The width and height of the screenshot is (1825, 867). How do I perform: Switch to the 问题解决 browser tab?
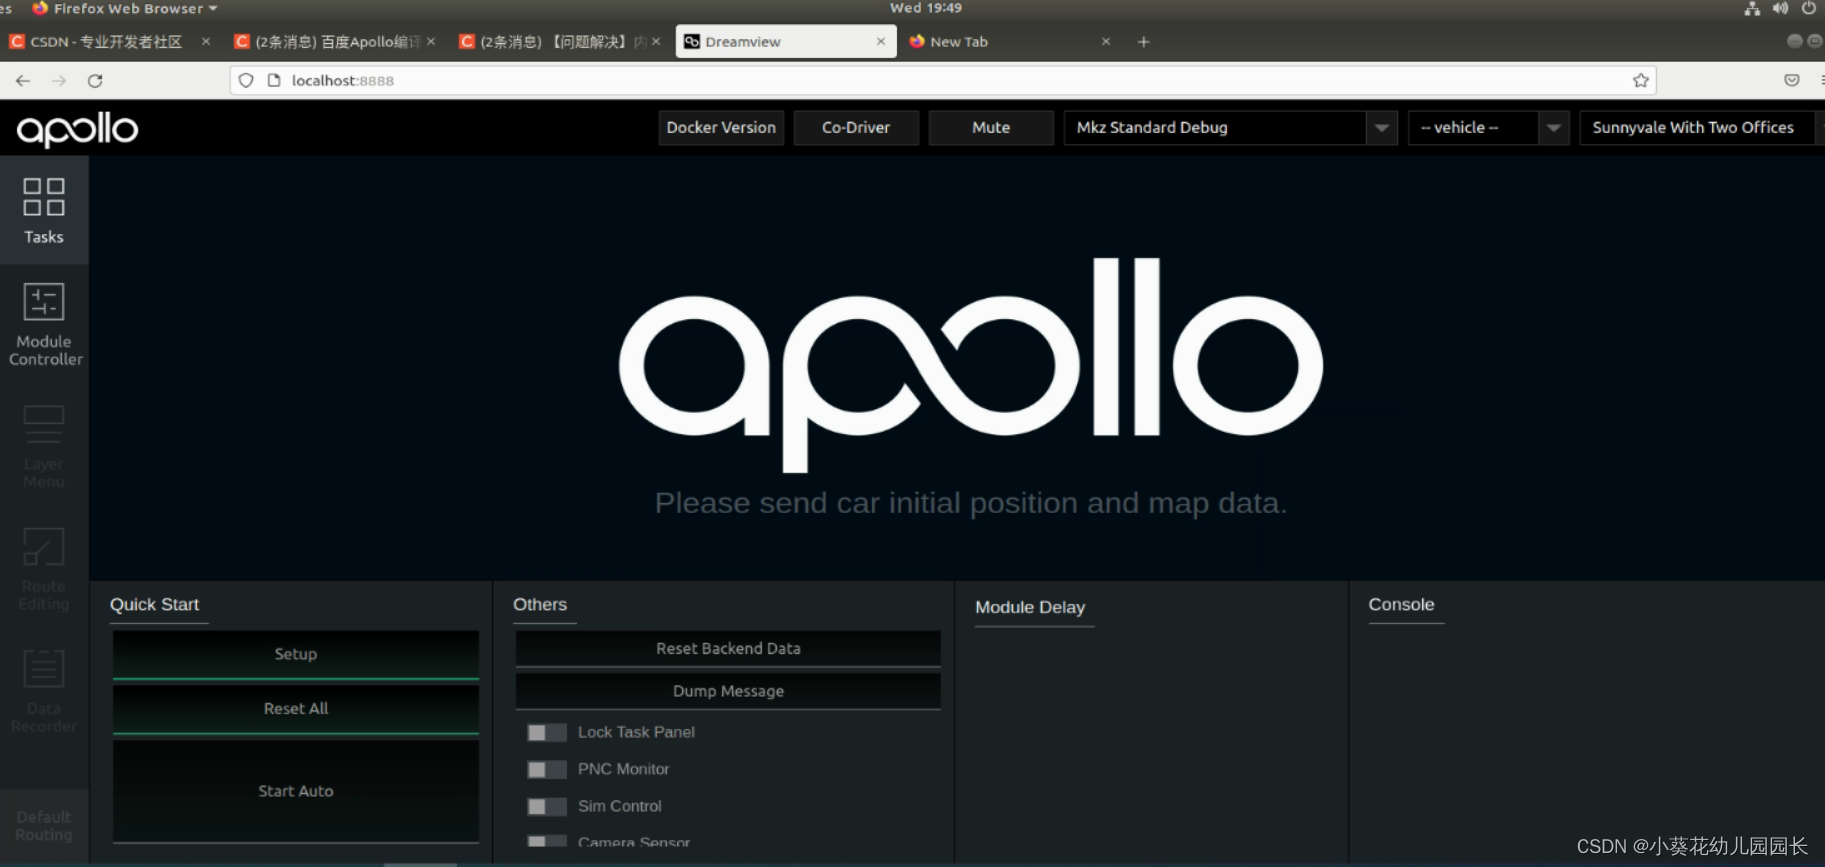pyautogui.click(x=560, y=42)
